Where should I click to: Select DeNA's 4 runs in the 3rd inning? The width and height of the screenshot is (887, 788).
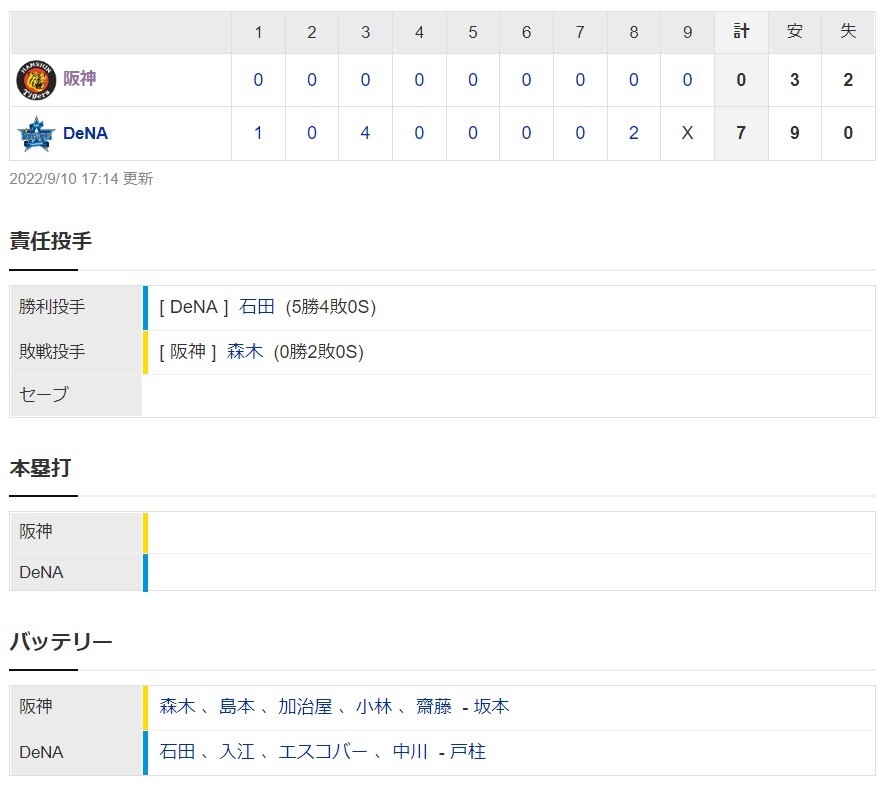(x=365, y=133)
